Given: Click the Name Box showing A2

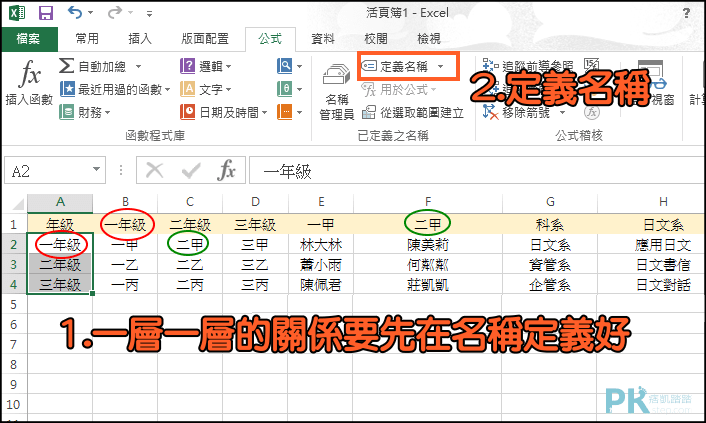Looking at the screenshot, I should [49, 170].
